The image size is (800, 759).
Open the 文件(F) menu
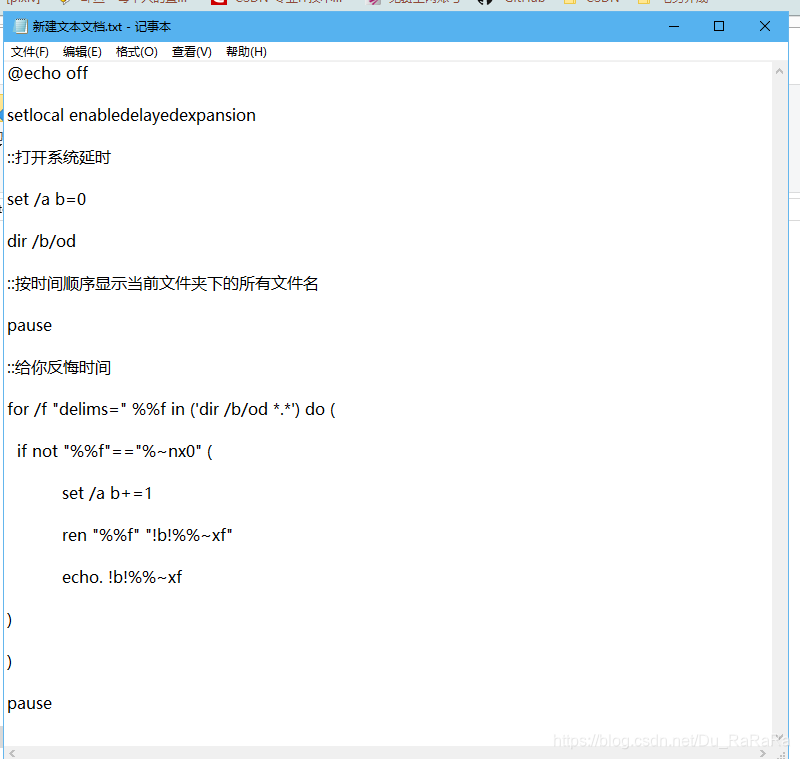coord(26,51)
